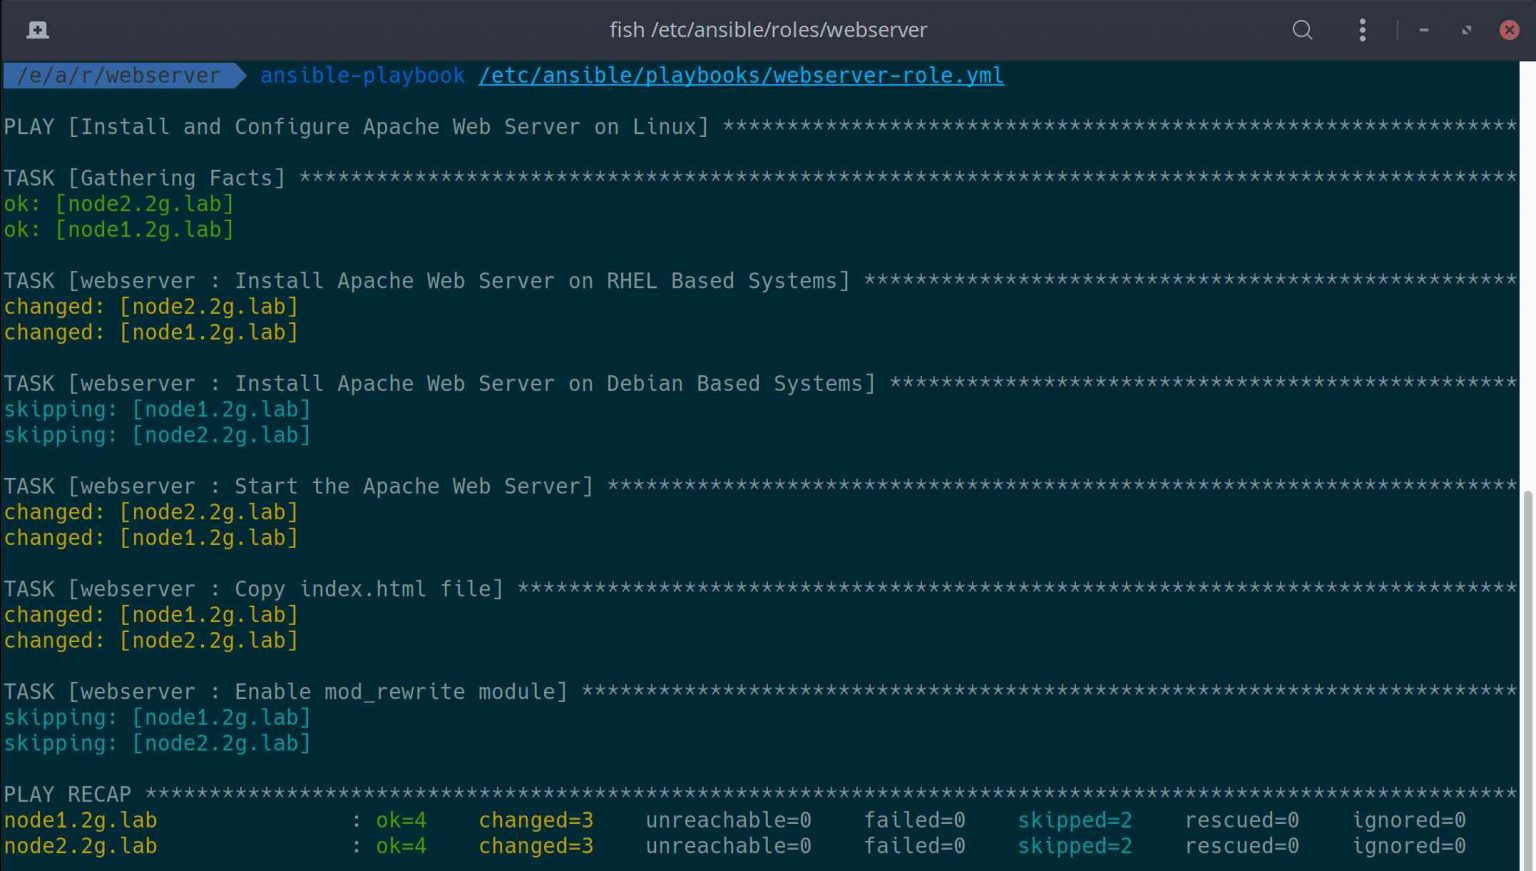Image resolution: width=1536 pixels, height=871 pixels.
Task: Open the terminal search magnifier icon
Action: (1302, 30)
